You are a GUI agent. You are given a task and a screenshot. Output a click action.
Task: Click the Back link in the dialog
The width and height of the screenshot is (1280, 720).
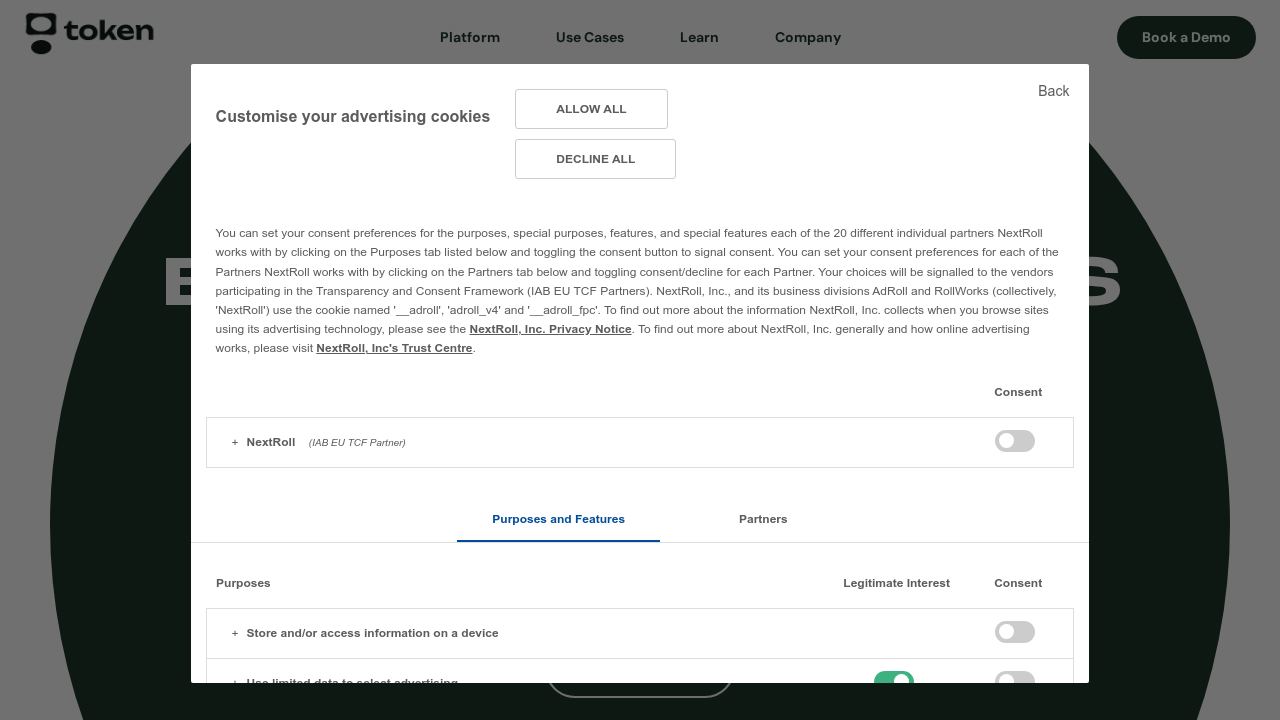click(x=1053, y=91)
